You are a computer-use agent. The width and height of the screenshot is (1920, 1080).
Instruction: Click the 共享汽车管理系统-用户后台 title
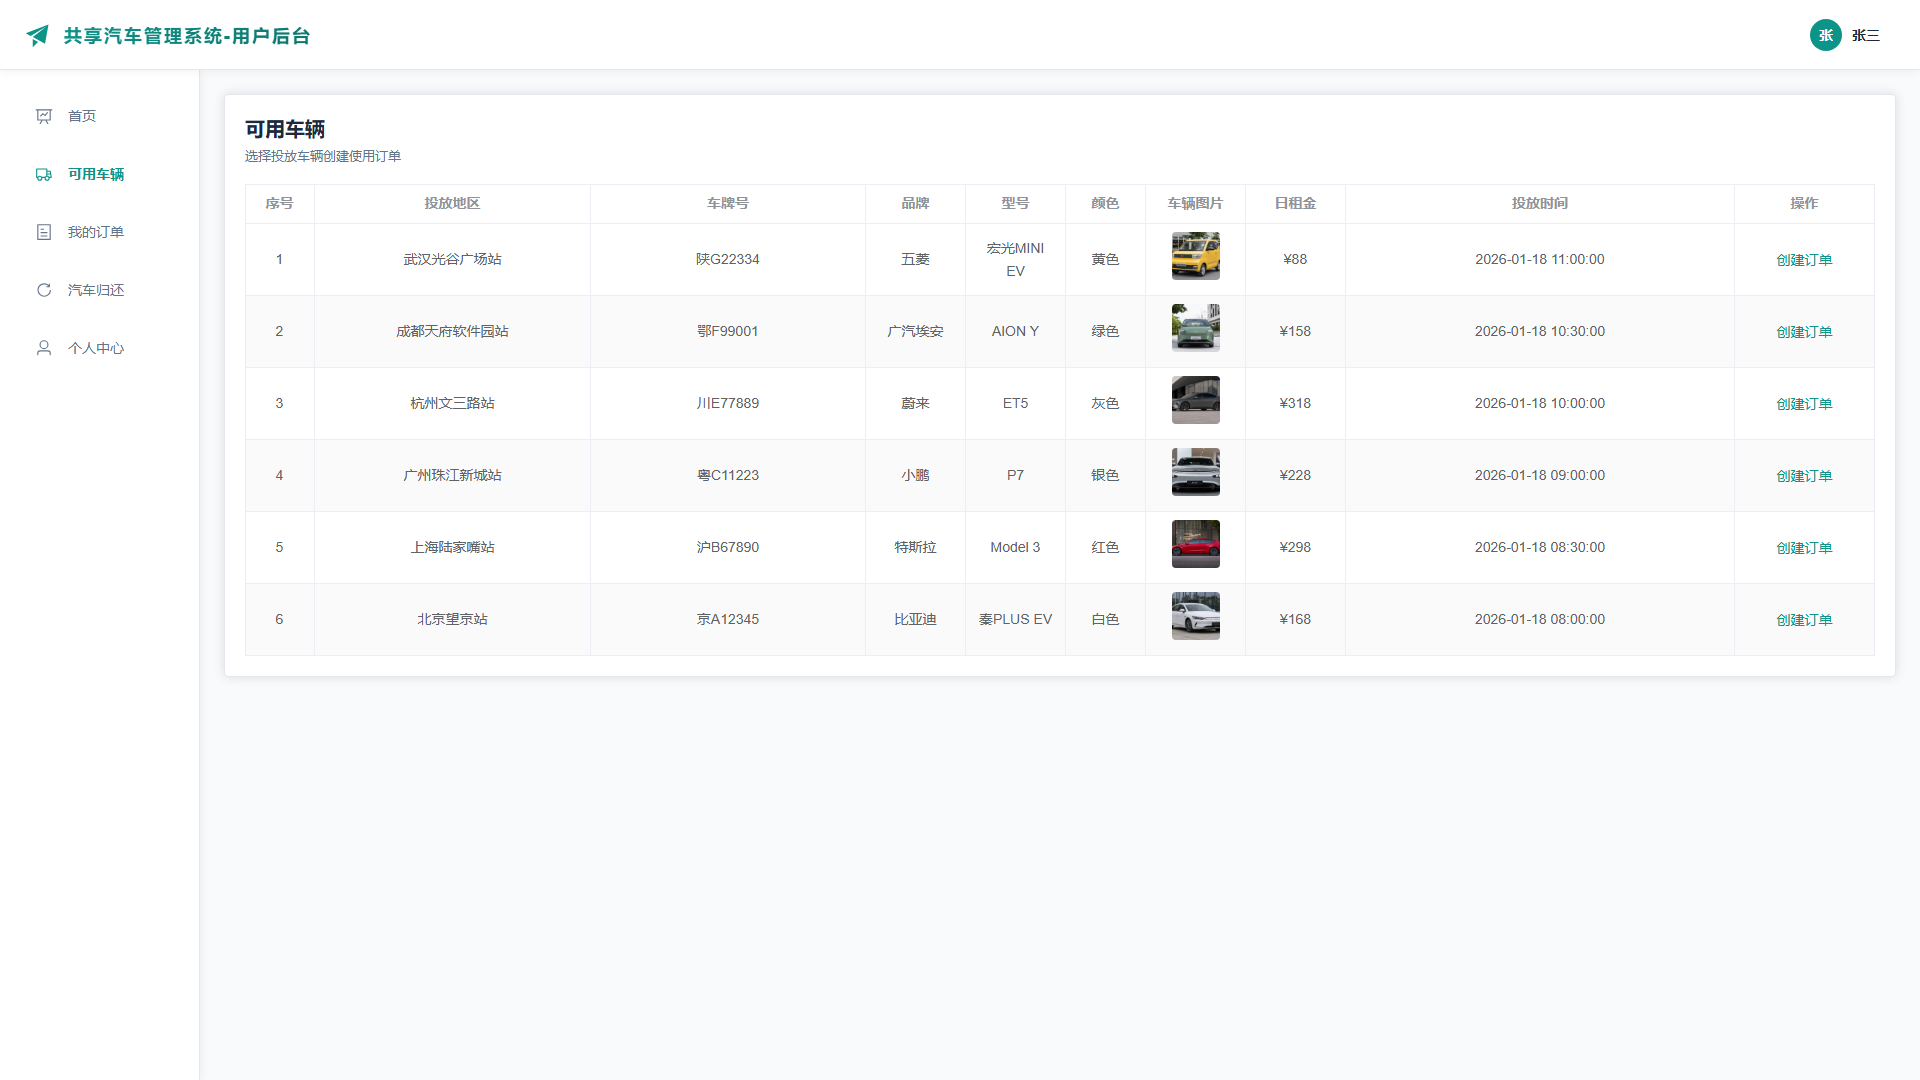pos(187,36)
